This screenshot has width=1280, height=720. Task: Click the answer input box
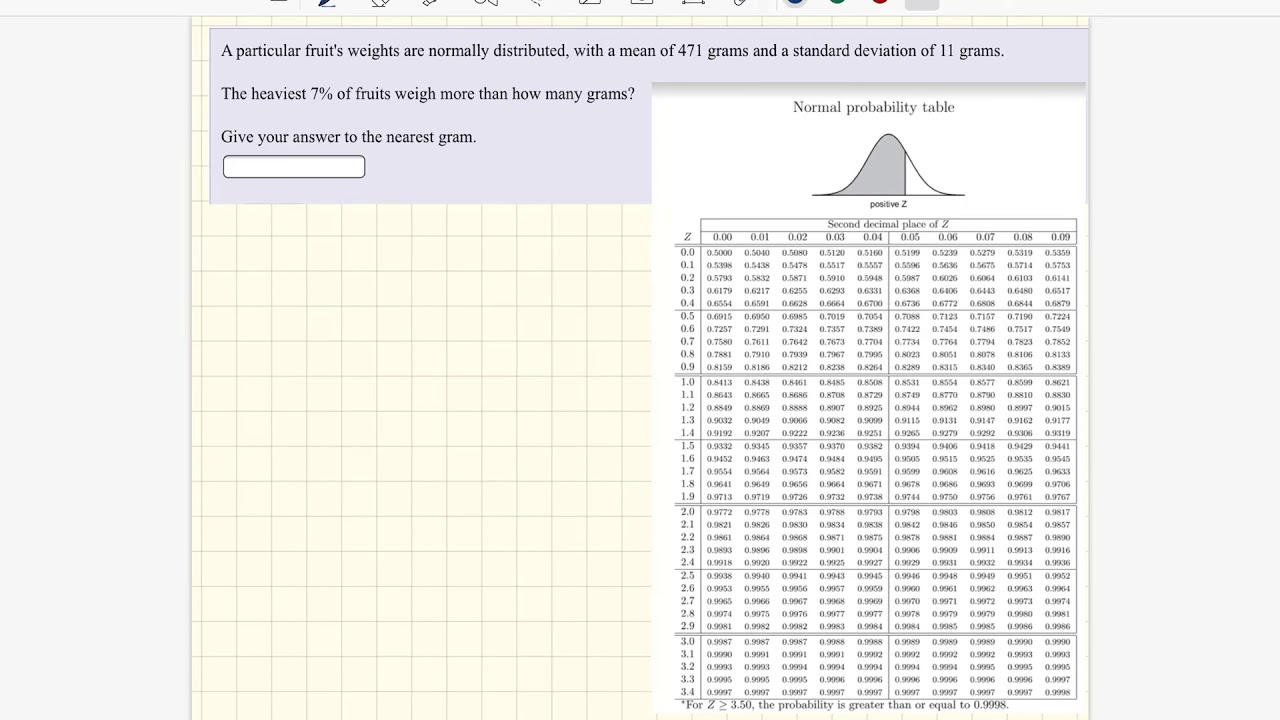point(294,167)
